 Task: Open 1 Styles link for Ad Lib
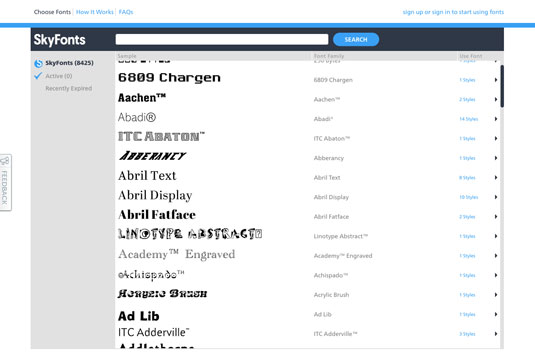click(467, 315)
